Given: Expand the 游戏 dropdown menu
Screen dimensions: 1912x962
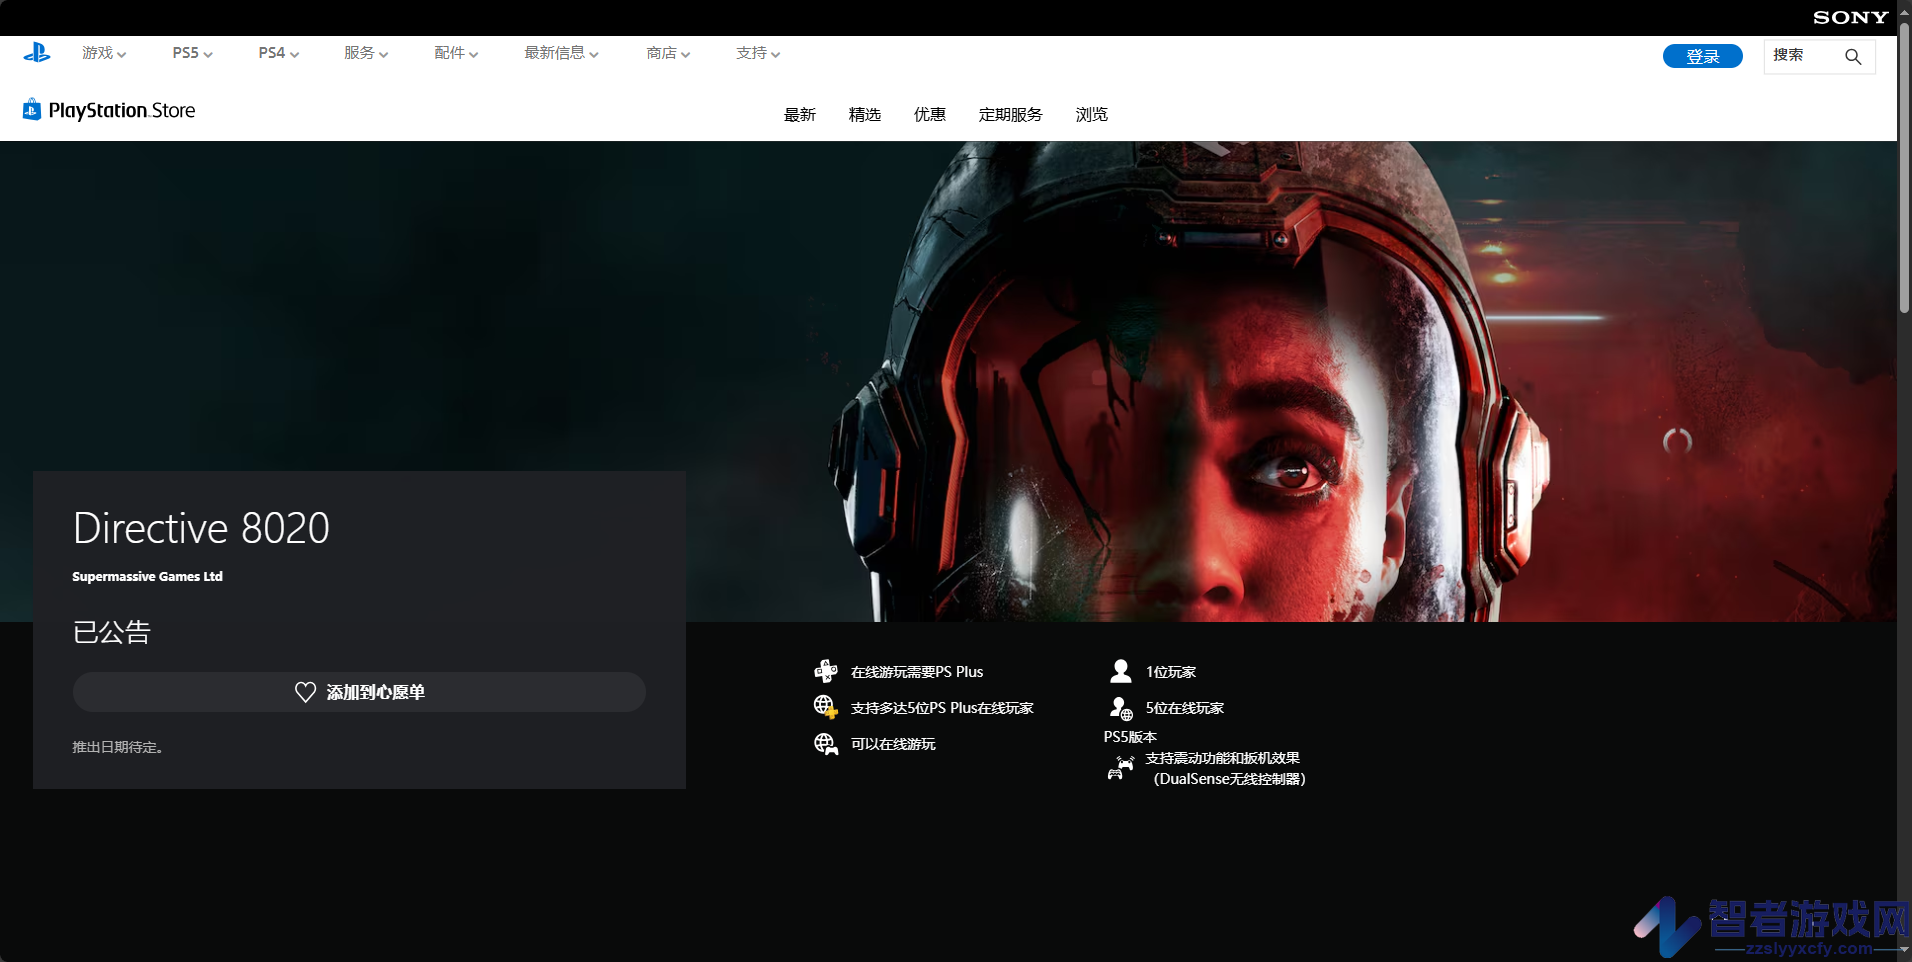Looking at the screenshot, I should click(104, 53).
